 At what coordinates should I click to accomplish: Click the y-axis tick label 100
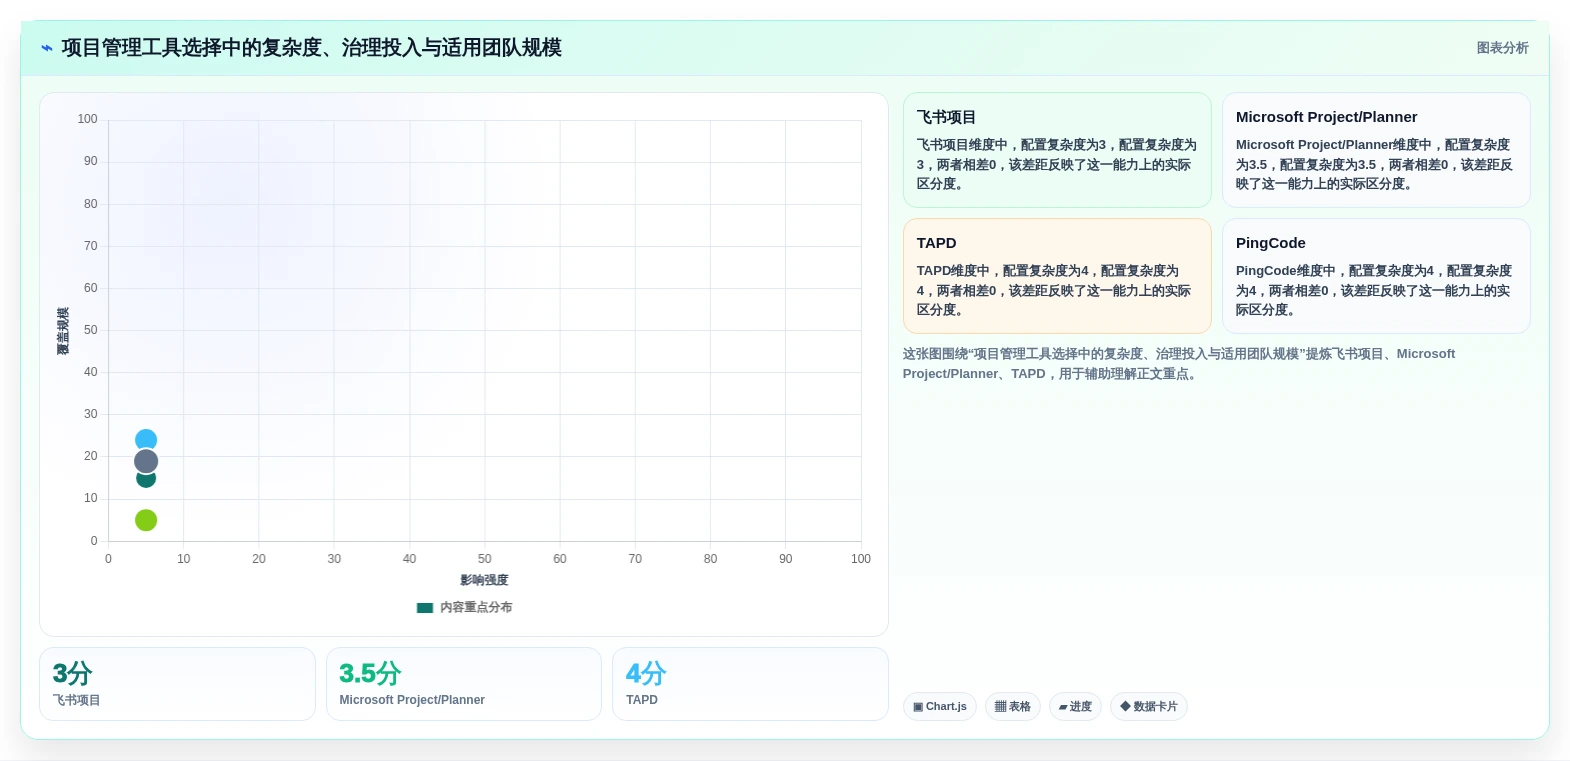pos(88,119)
